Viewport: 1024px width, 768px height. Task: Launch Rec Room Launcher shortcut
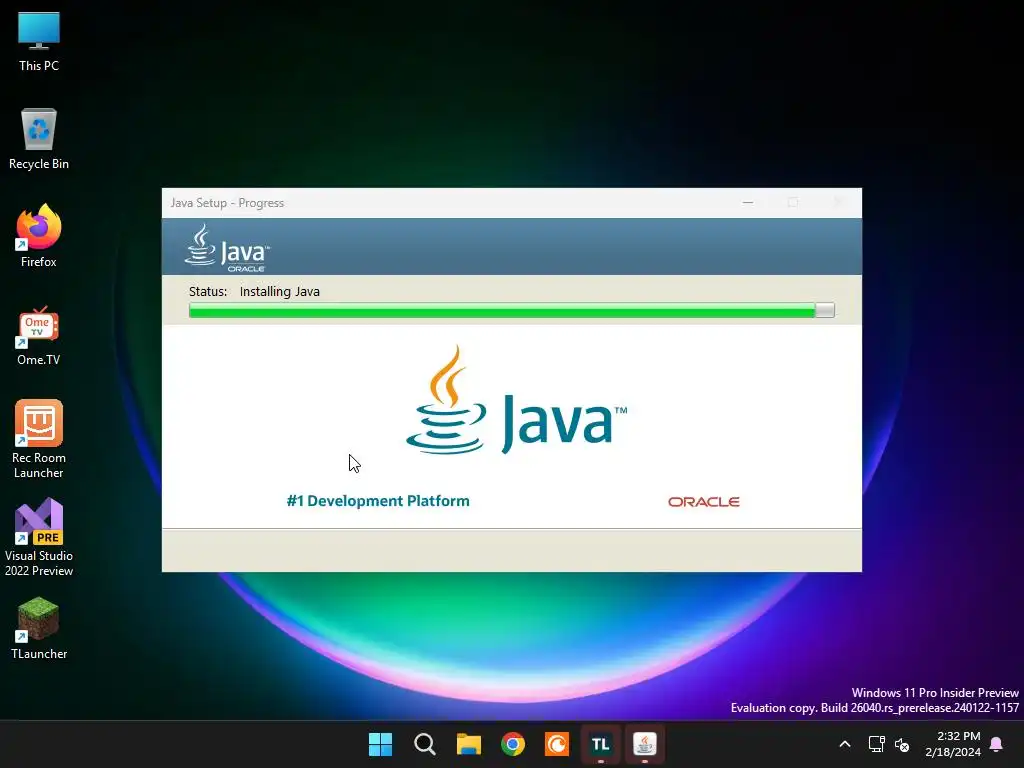39,439
